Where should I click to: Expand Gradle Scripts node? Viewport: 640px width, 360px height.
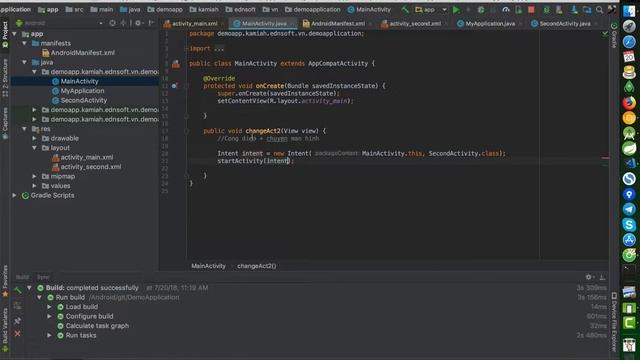(x=15, y=196)
